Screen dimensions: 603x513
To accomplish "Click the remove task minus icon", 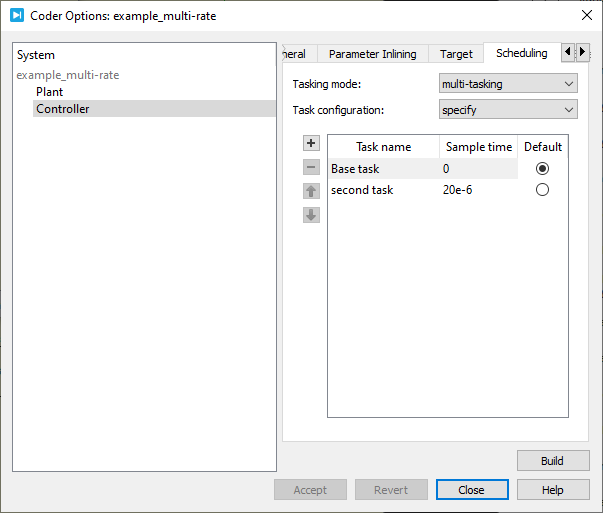I will point(311,167).
